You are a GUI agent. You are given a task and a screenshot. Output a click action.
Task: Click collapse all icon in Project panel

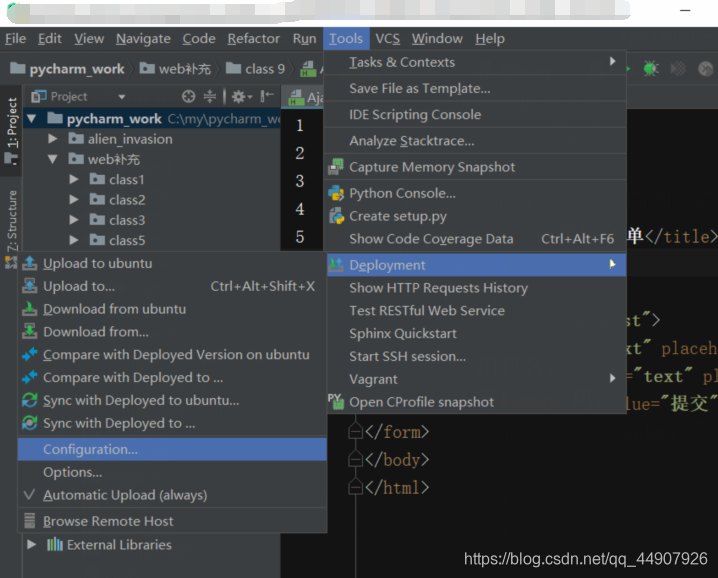210,96
